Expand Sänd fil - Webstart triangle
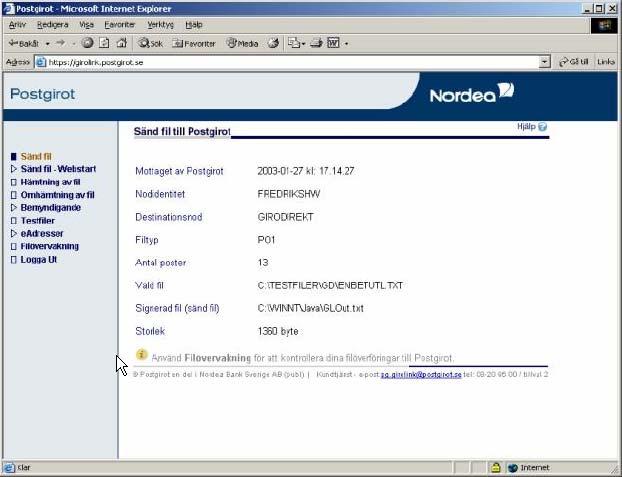The height and width of the screenshot is (477, 622). click(13, 169)
